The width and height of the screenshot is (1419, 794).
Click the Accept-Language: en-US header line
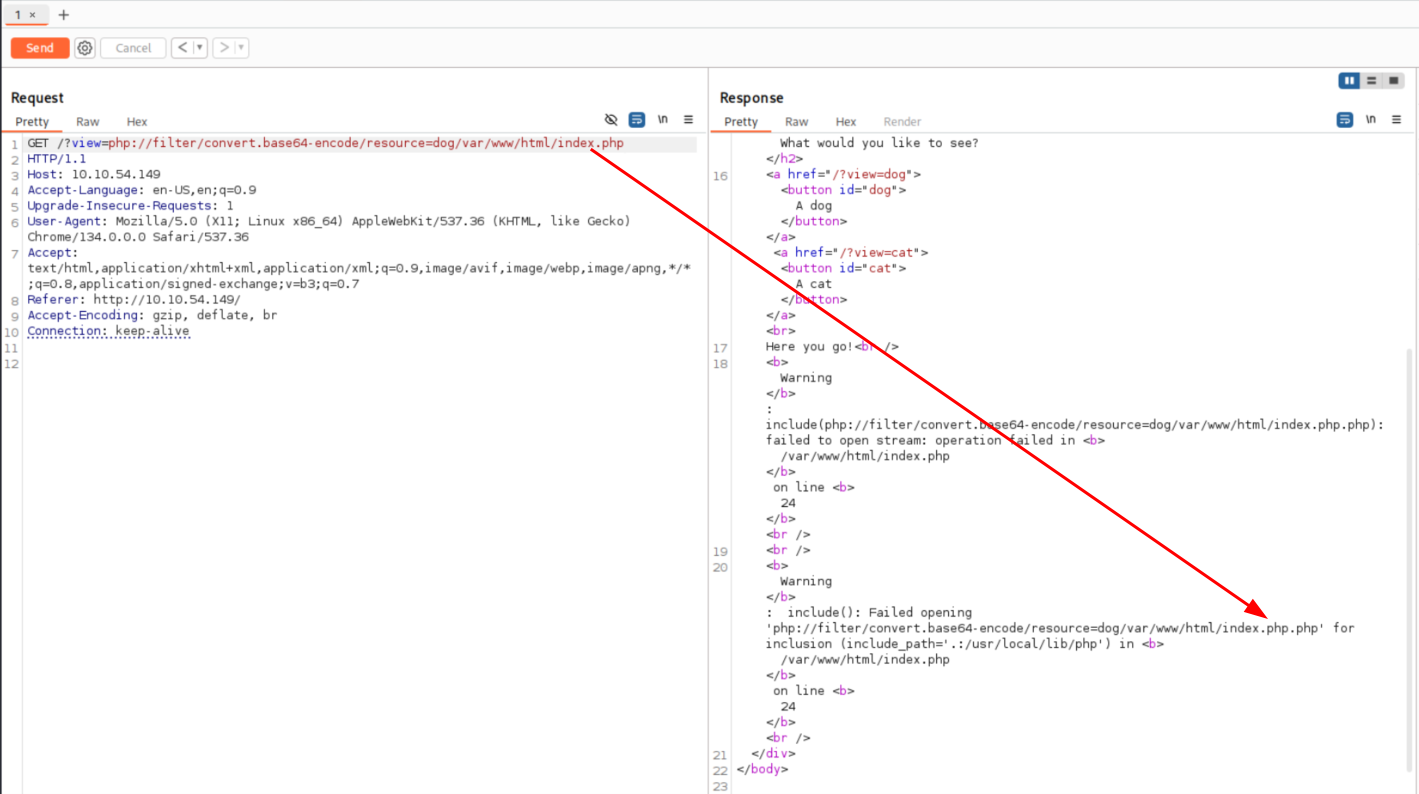click(142, 190)
